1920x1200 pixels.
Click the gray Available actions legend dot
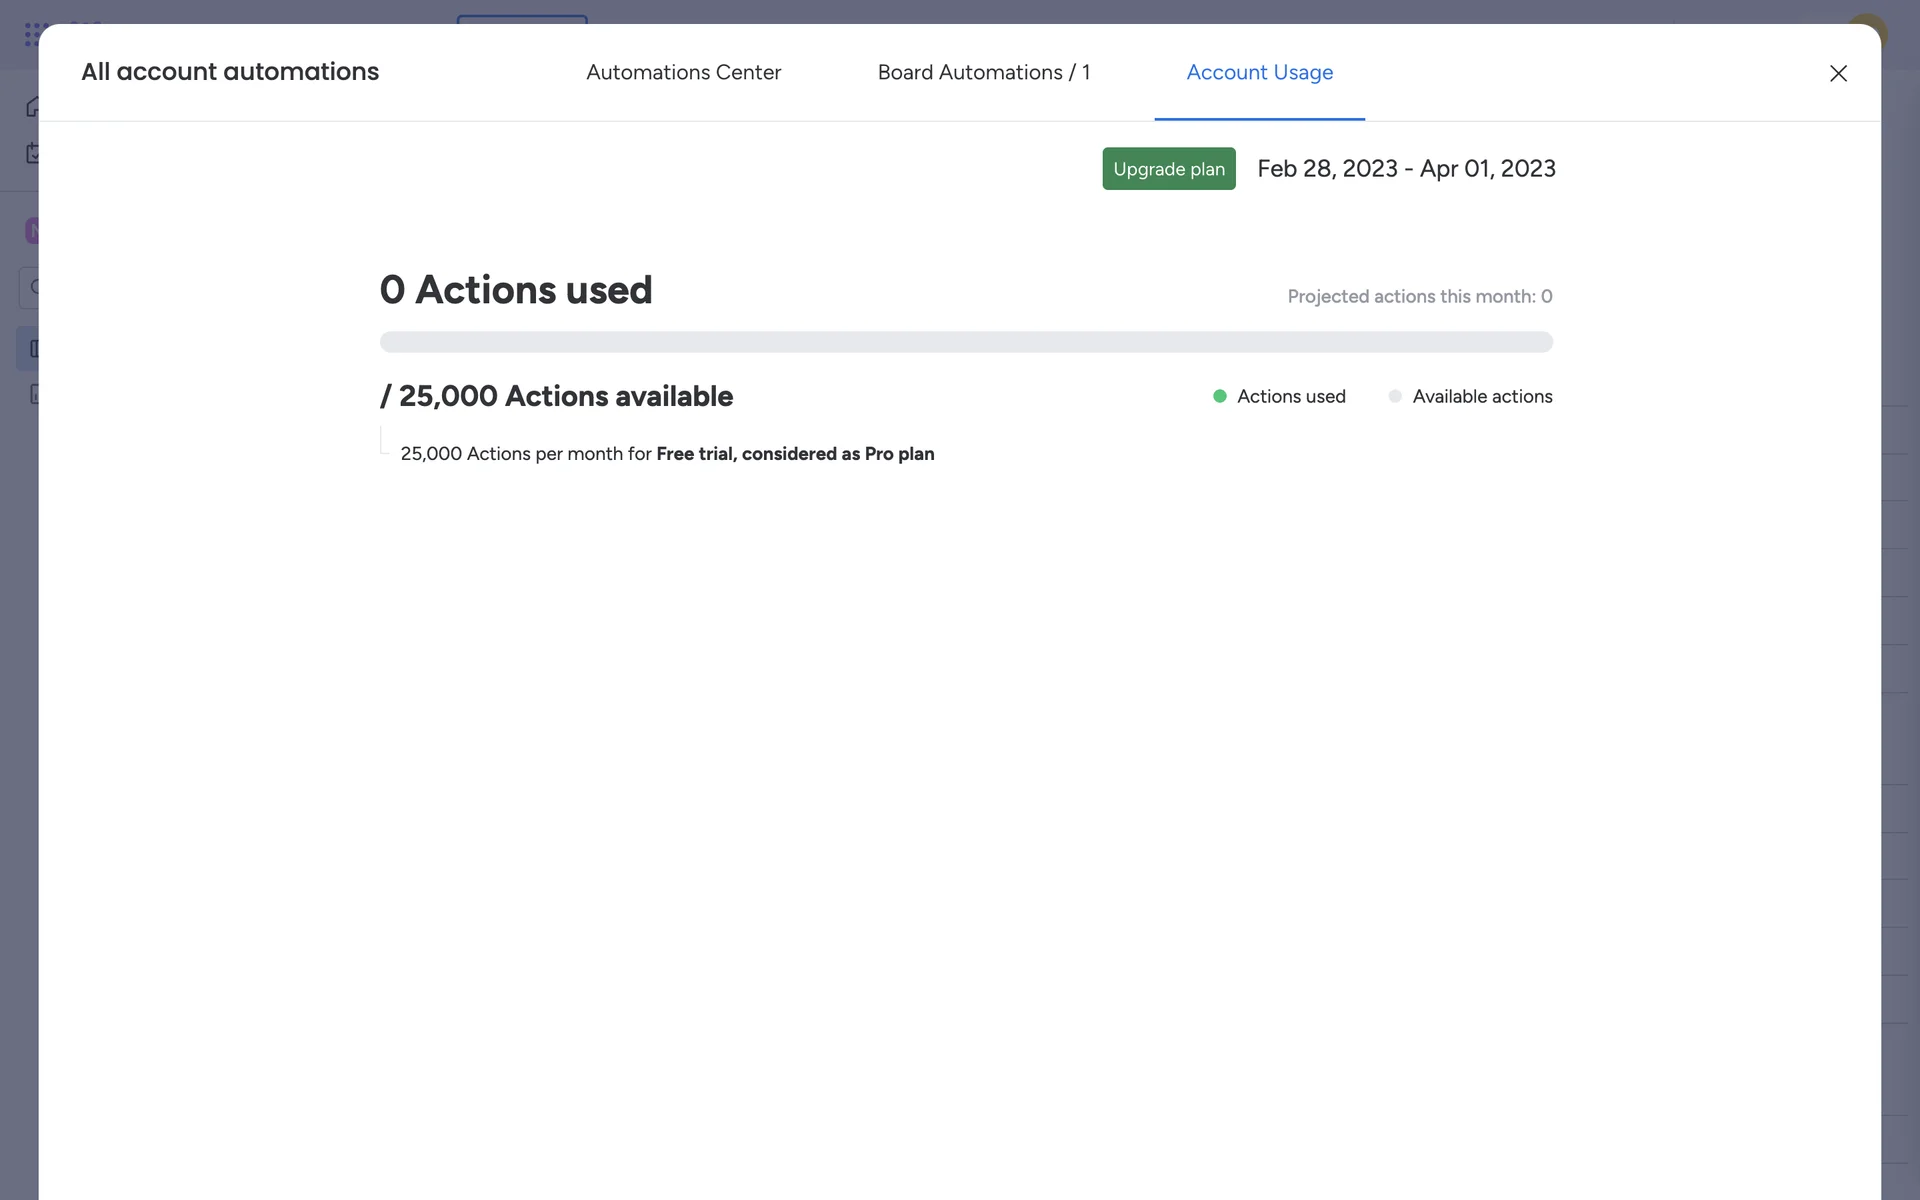(x=1394, y=396)
